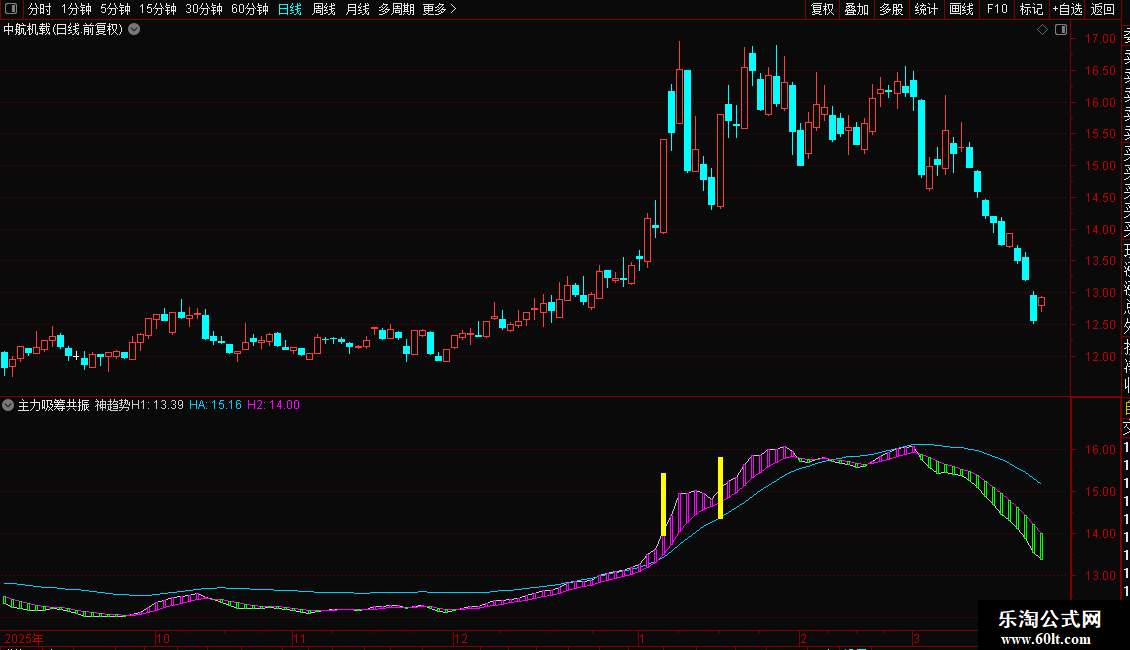The width and height of the screenshot is (1130, 650).
Task: Open the 多股 multi-stock view
Action: coord(891,9)
